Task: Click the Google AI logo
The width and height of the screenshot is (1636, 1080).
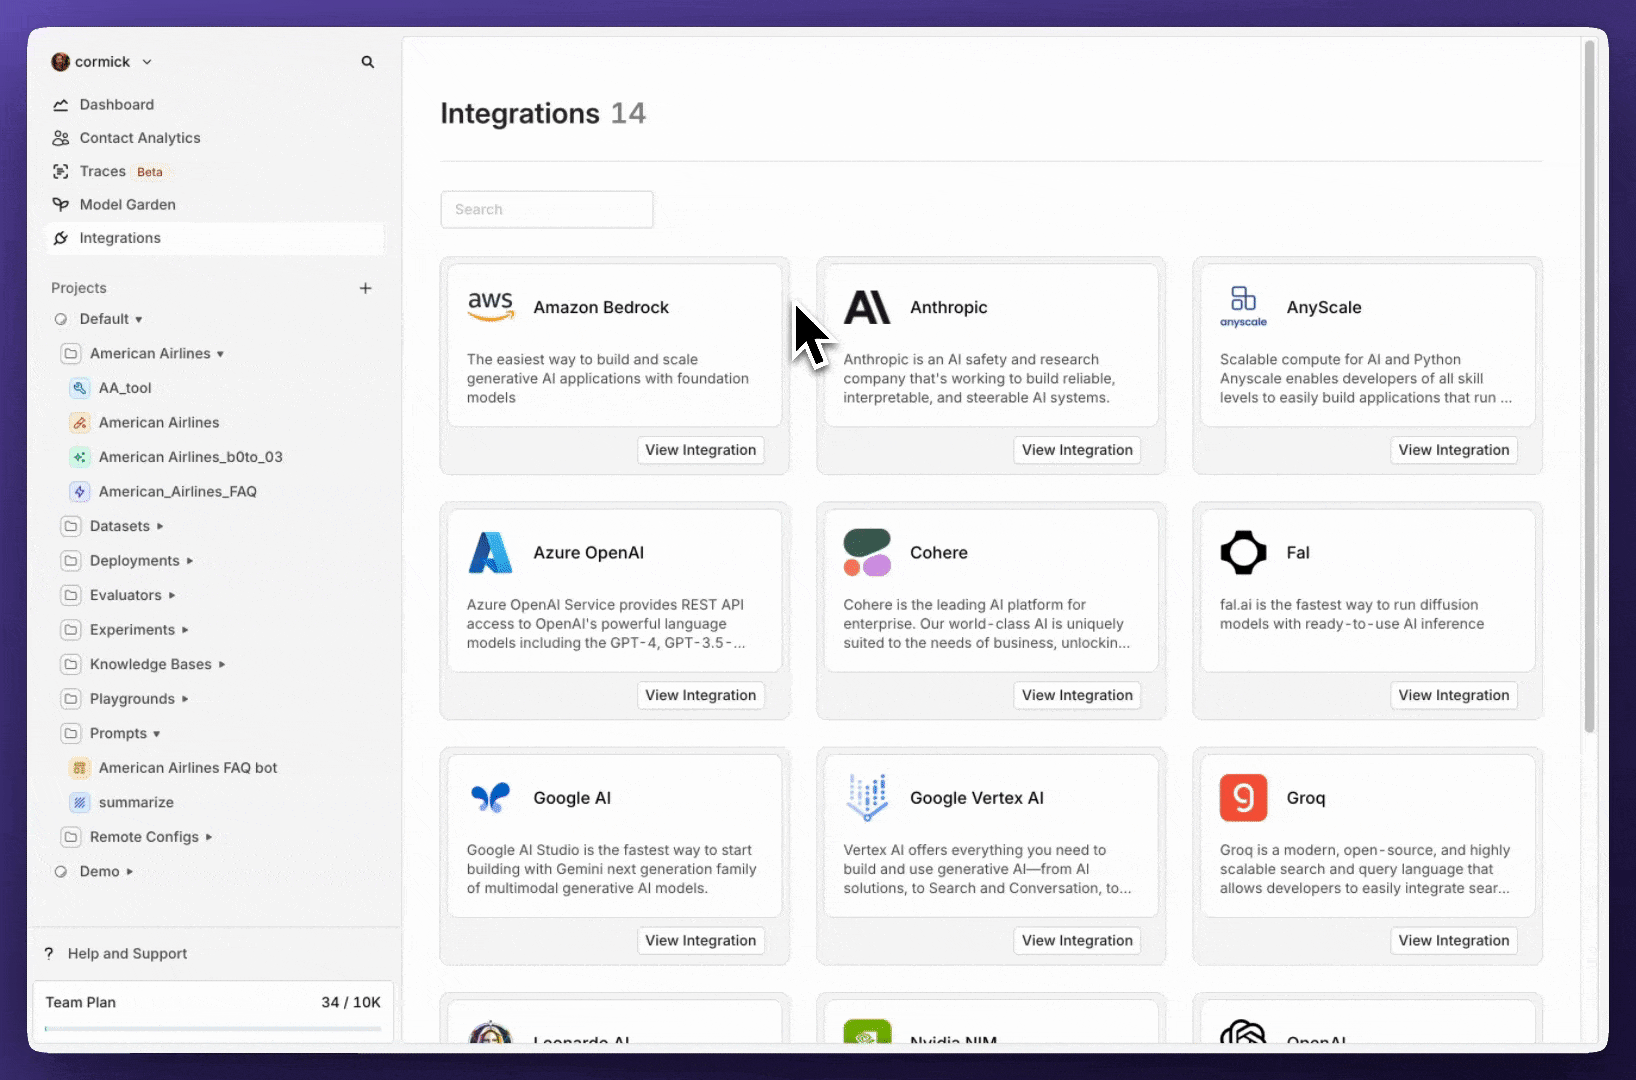Action: pos(491,797)
